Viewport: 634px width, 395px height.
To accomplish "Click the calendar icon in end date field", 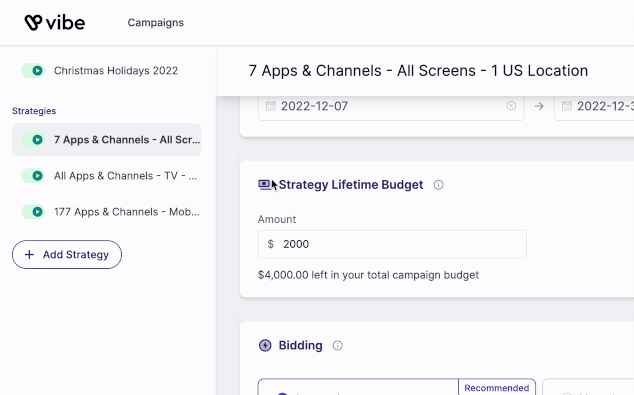I will click(567, 106).
